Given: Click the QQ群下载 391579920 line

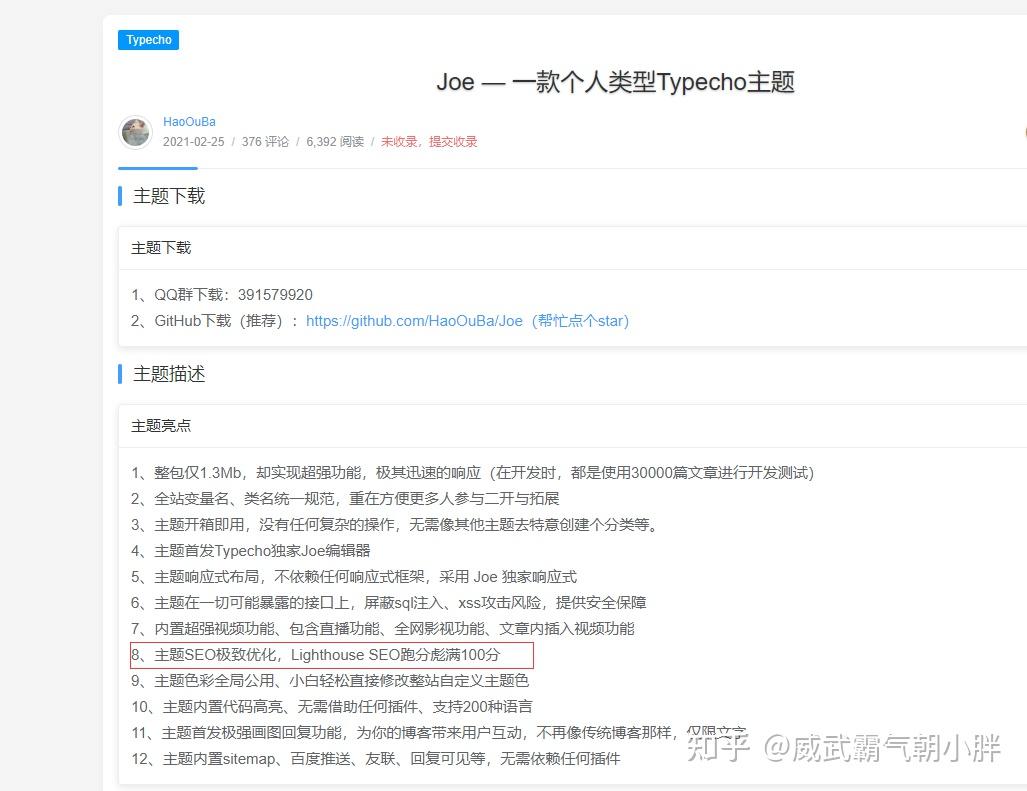Looking at the screenshot, I should point(221,295).
